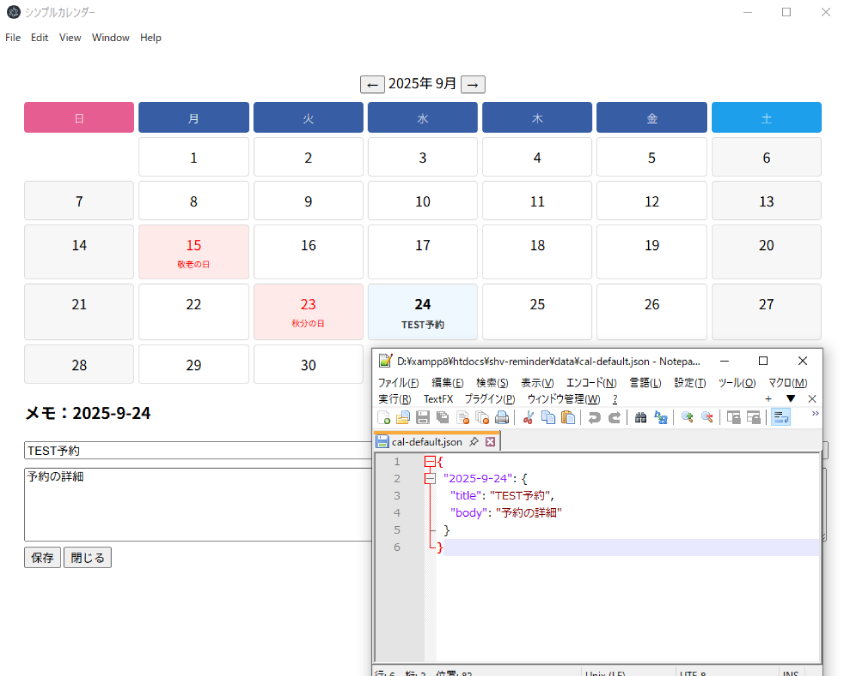Viewport: 844px width, 676px height.
Task: Click inside the TEST予約 title field
Action: click(x=195, y=451)
